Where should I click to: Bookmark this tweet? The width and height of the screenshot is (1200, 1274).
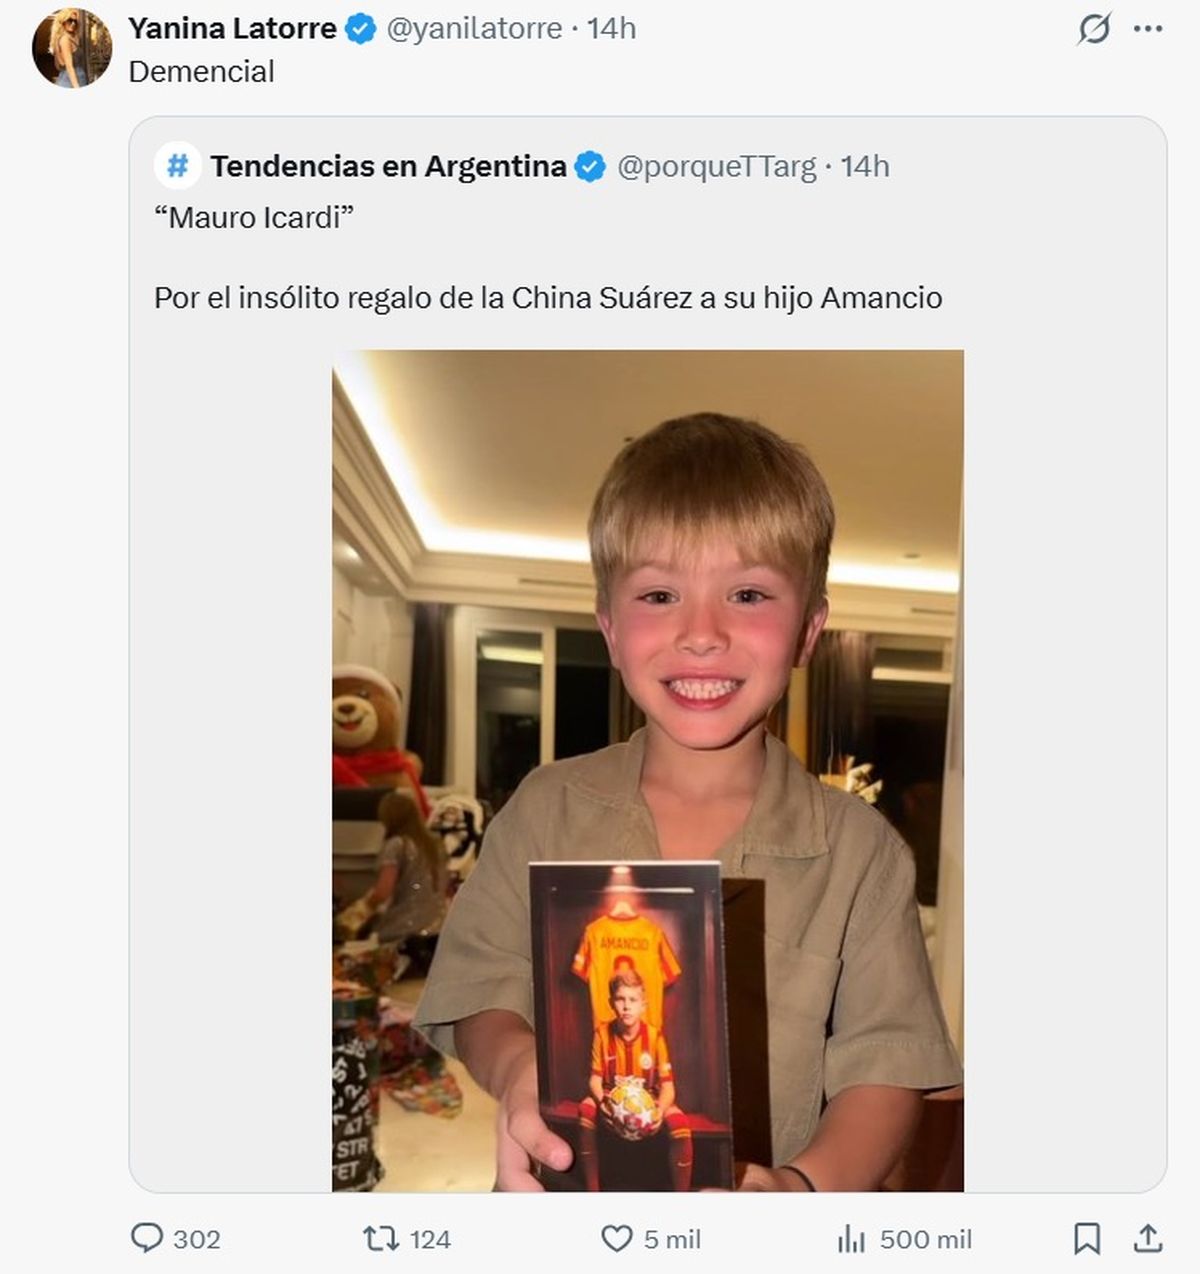(x=1086, y=1239)
